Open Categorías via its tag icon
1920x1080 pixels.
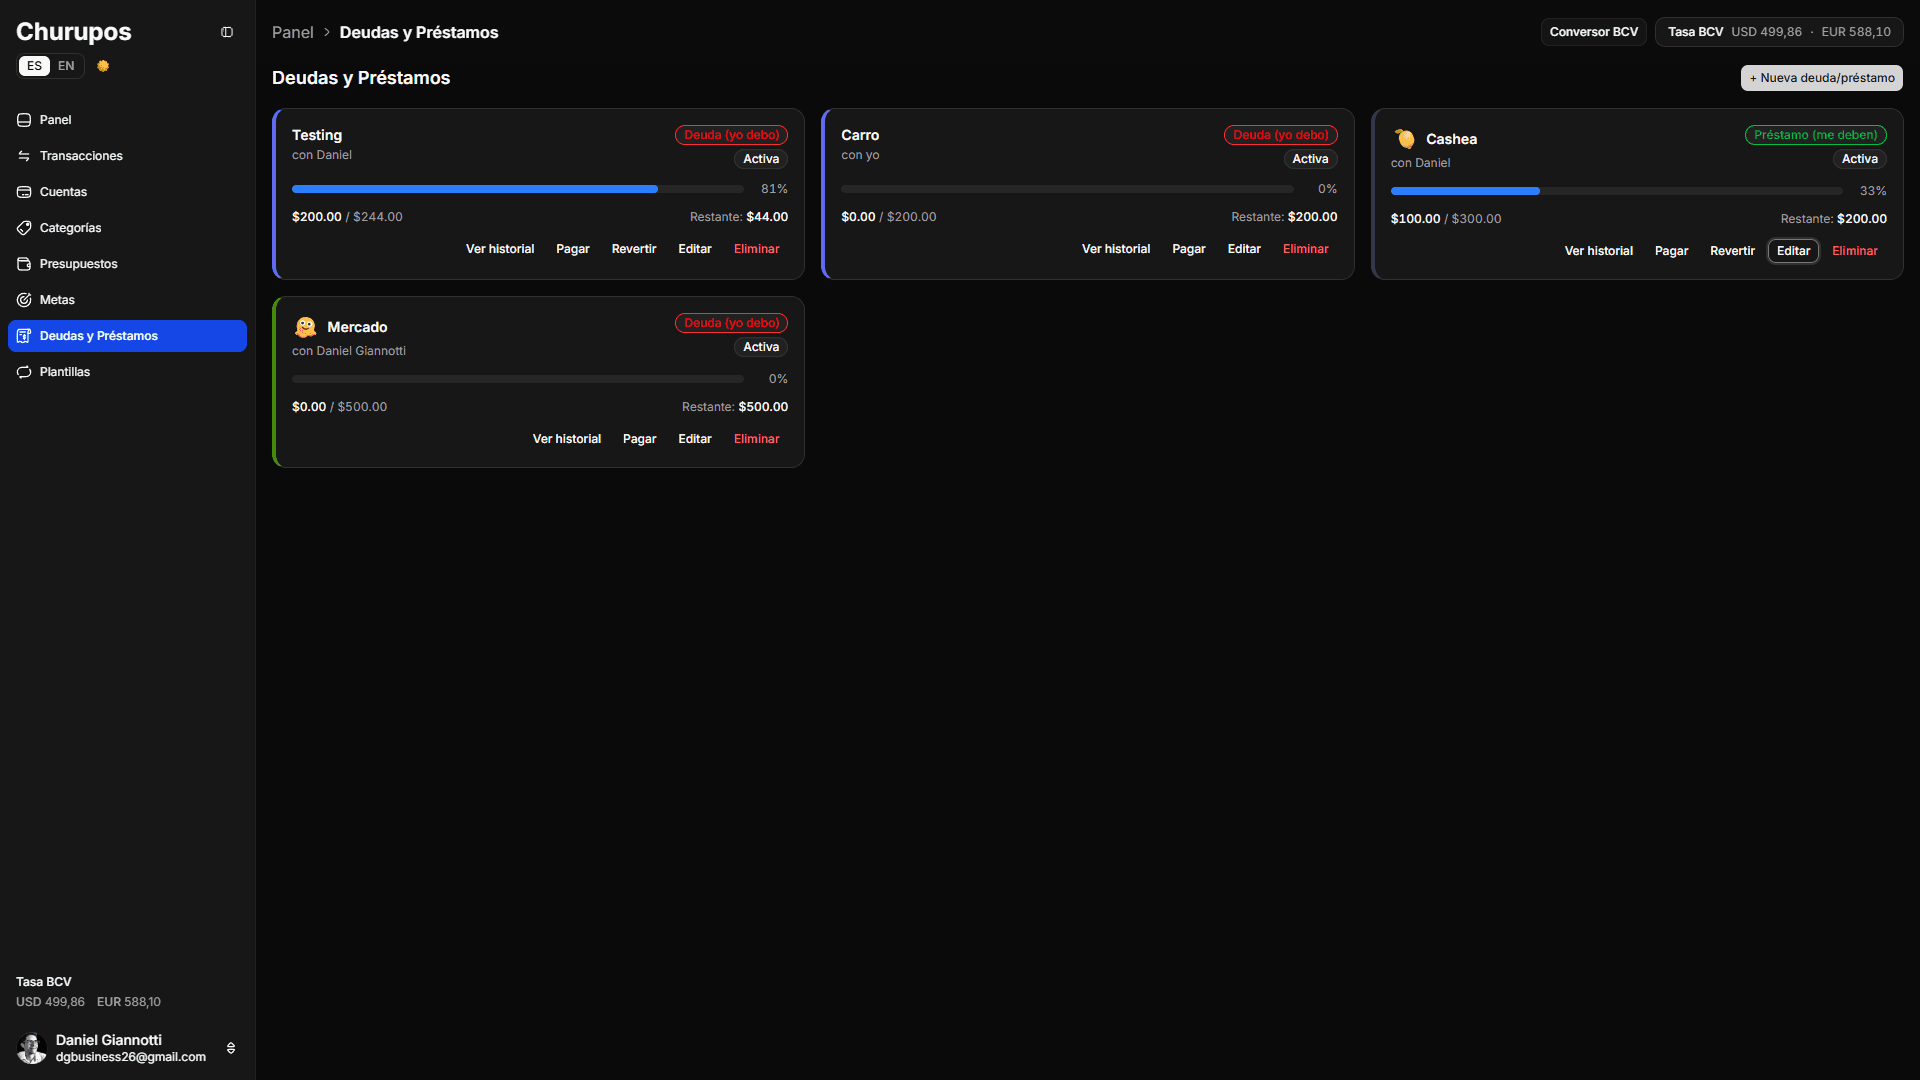coord(24,228)
